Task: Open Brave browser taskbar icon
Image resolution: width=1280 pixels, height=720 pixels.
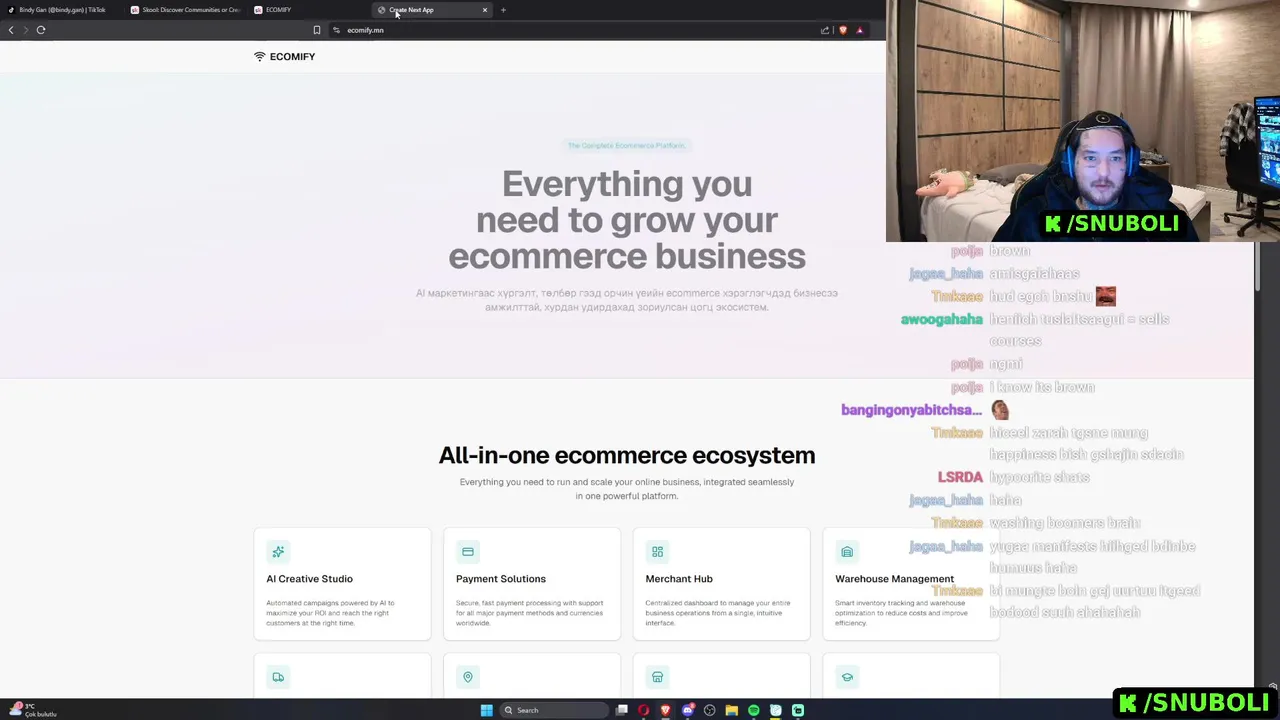Action: coord(666,710)
